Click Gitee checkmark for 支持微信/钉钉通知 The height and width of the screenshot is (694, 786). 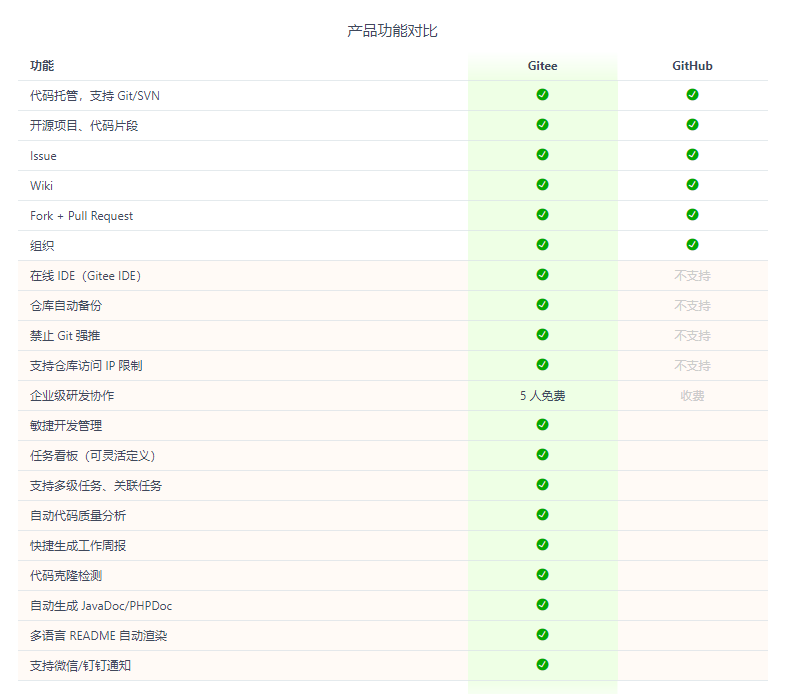542,664
